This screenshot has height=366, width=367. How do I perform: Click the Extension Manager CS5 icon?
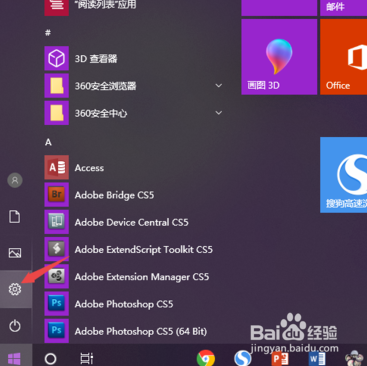[x=57, y=277]
